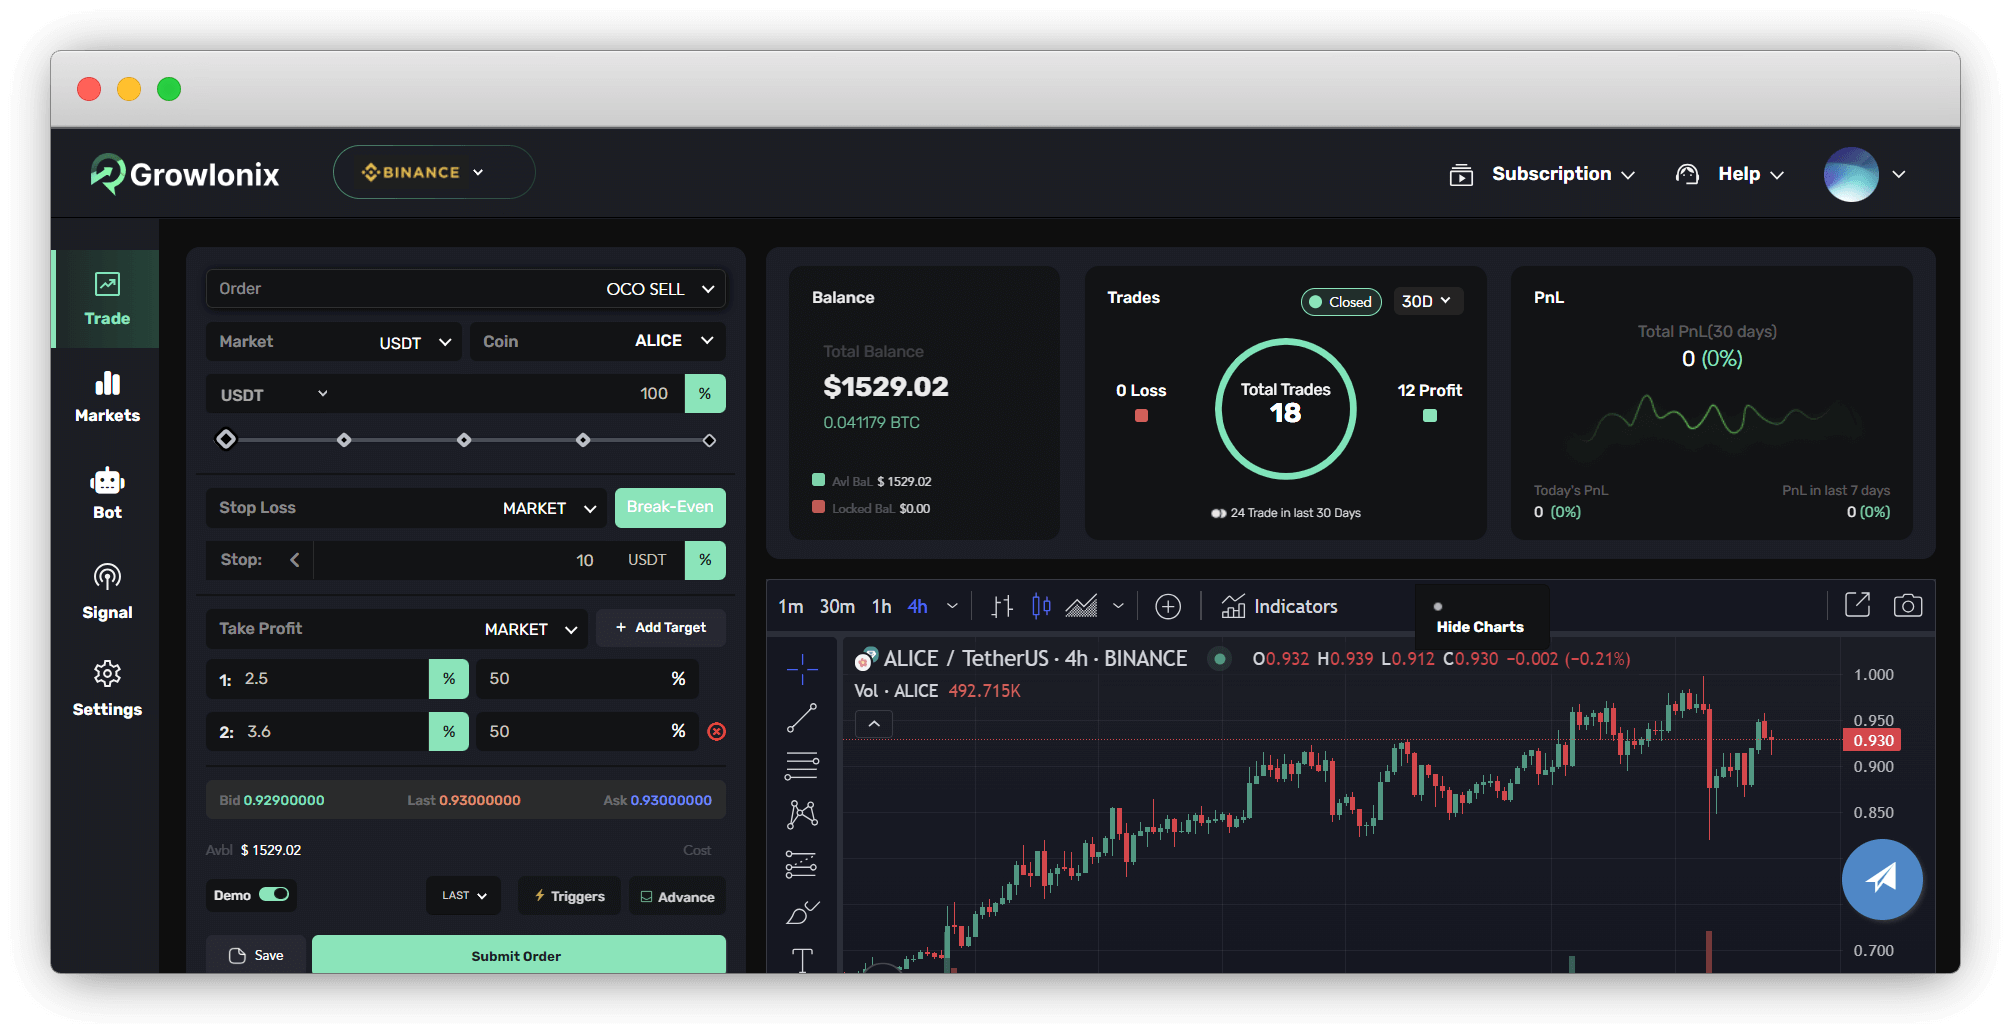Open the BINANCE exchange selector
Screen dimensions: 2011x1024
click(433, 171)
